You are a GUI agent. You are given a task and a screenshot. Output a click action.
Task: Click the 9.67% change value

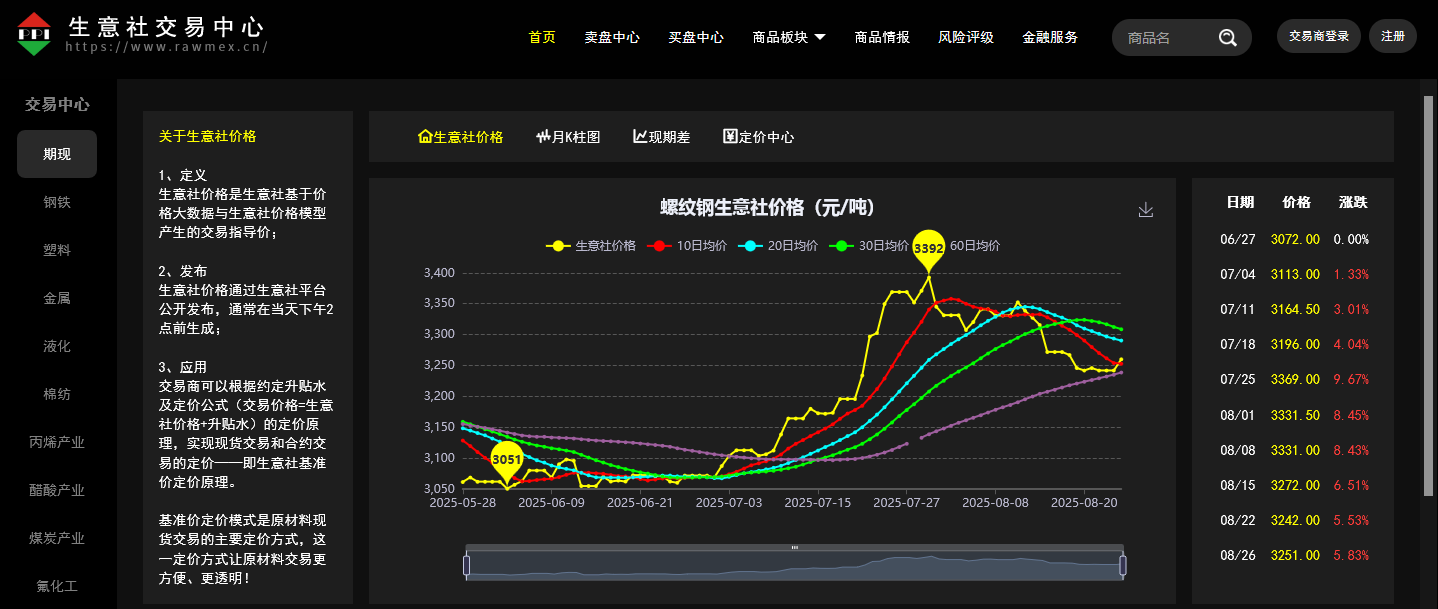pyautogui.click(x=1351, y=380)
